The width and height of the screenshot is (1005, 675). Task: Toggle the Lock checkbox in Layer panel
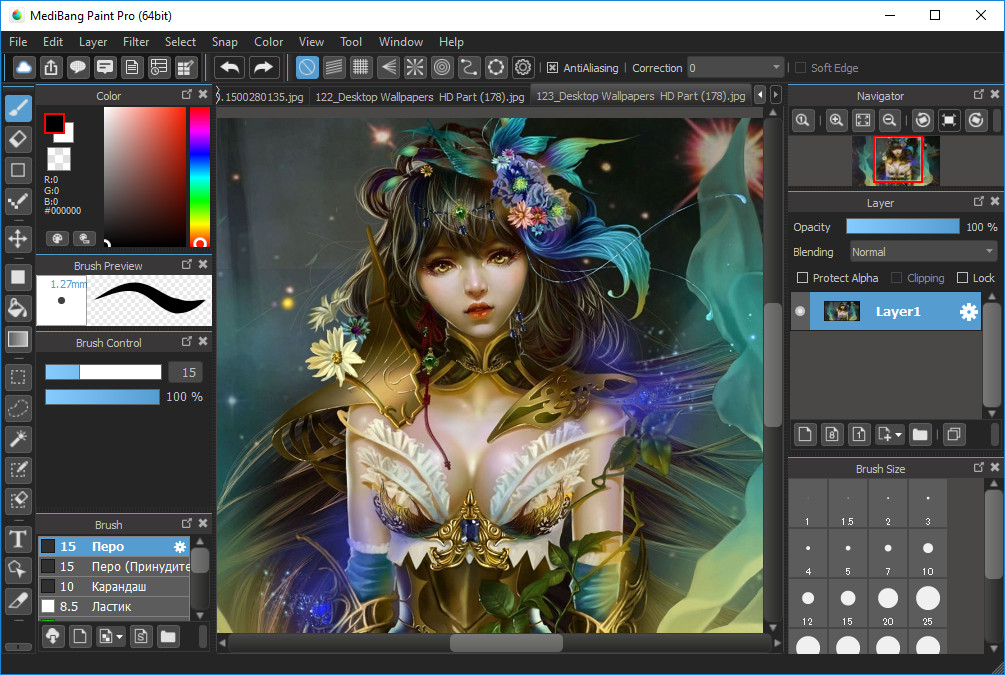pyautogui.click(x=962, y=278)
